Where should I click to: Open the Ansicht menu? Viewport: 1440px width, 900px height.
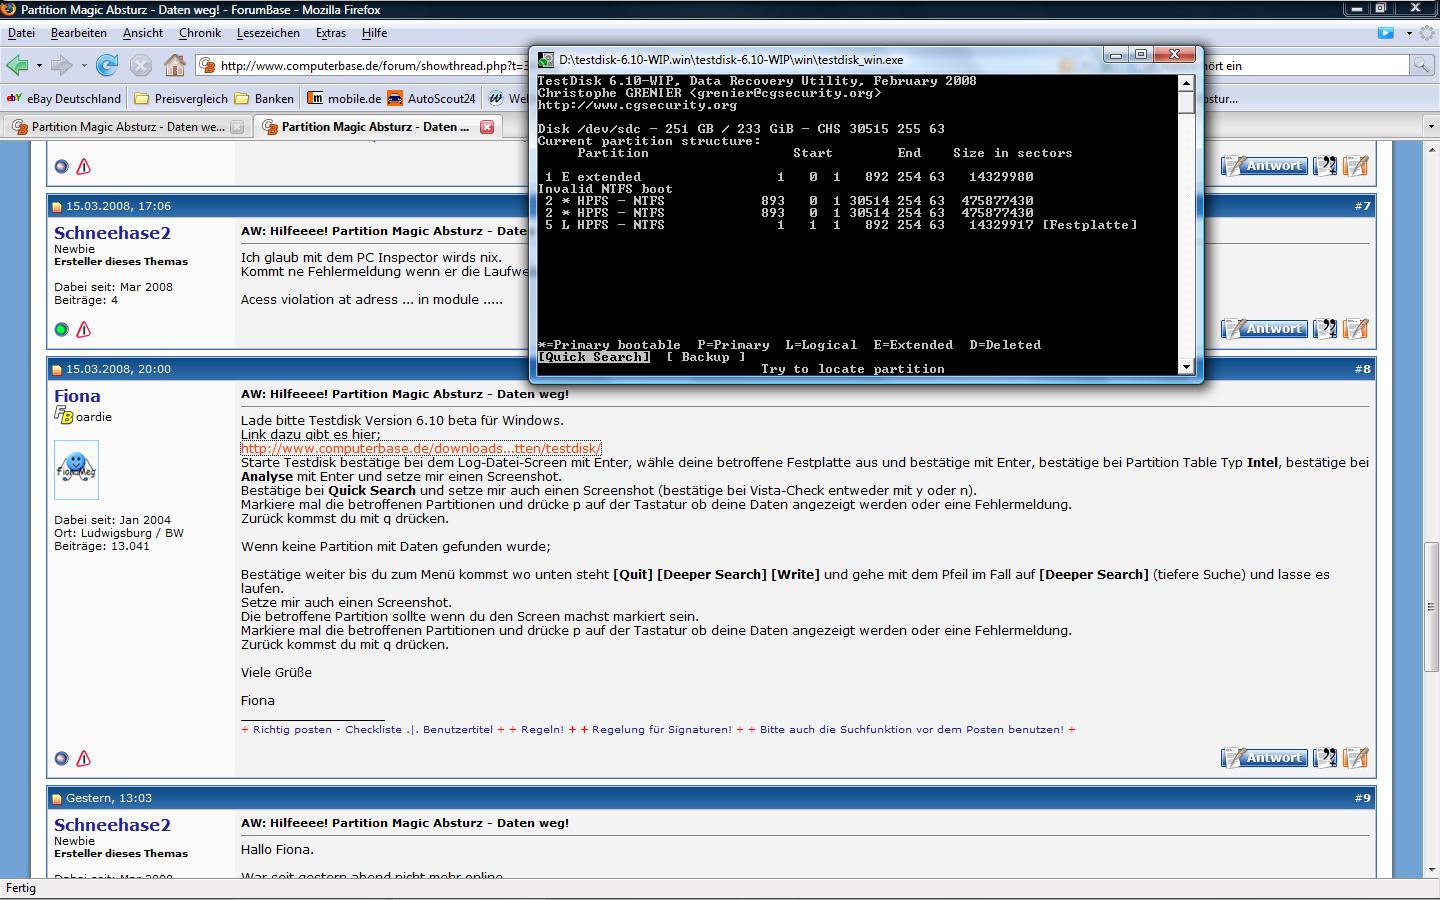click(x=143, y=33)
